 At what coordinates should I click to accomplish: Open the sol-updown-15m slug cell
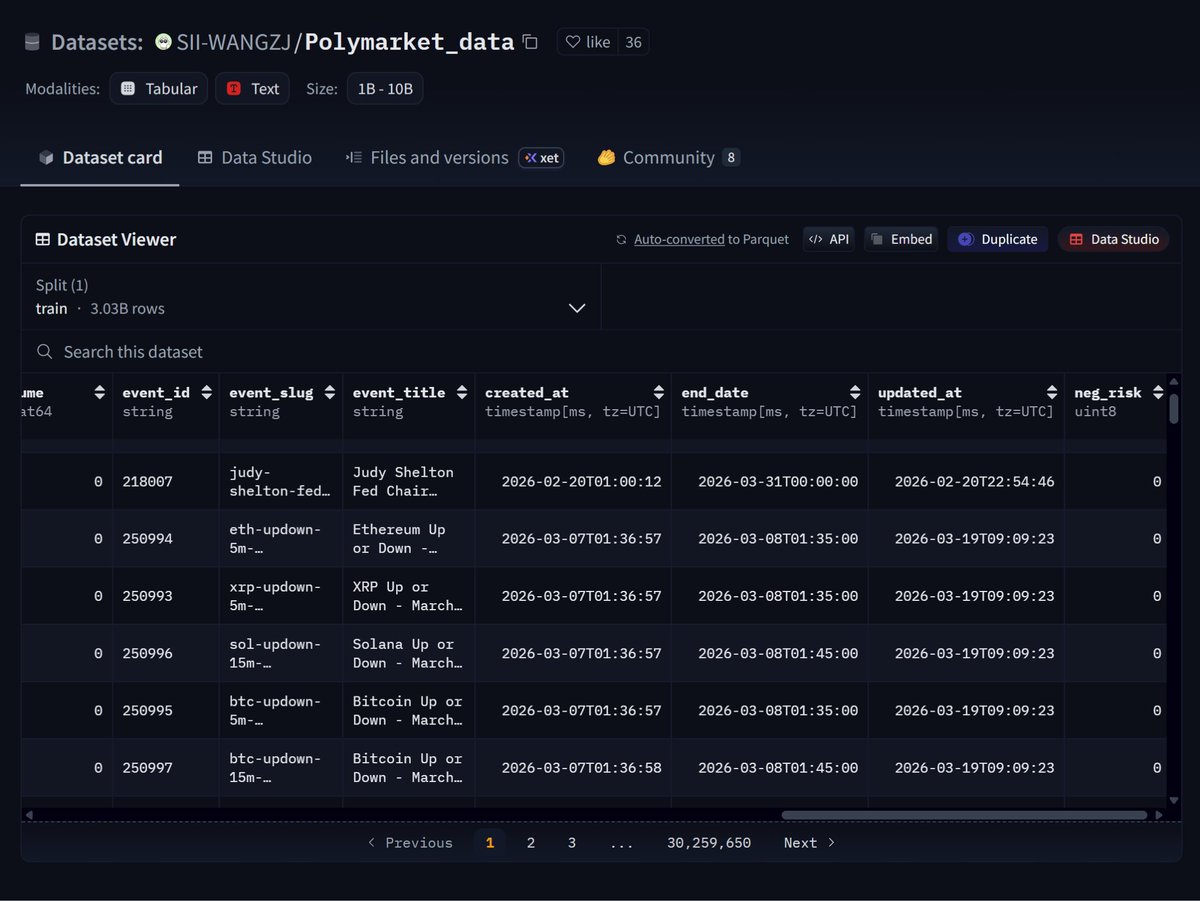click(x=281, y=653)
